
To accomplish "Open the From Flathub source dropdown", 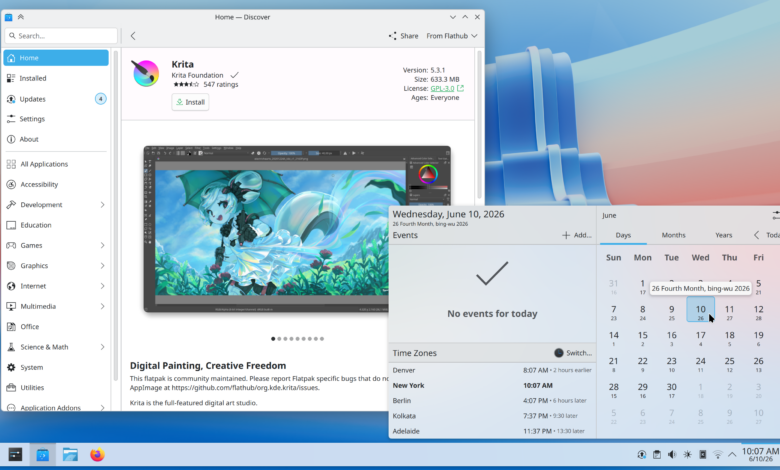I will coord(452,36).
